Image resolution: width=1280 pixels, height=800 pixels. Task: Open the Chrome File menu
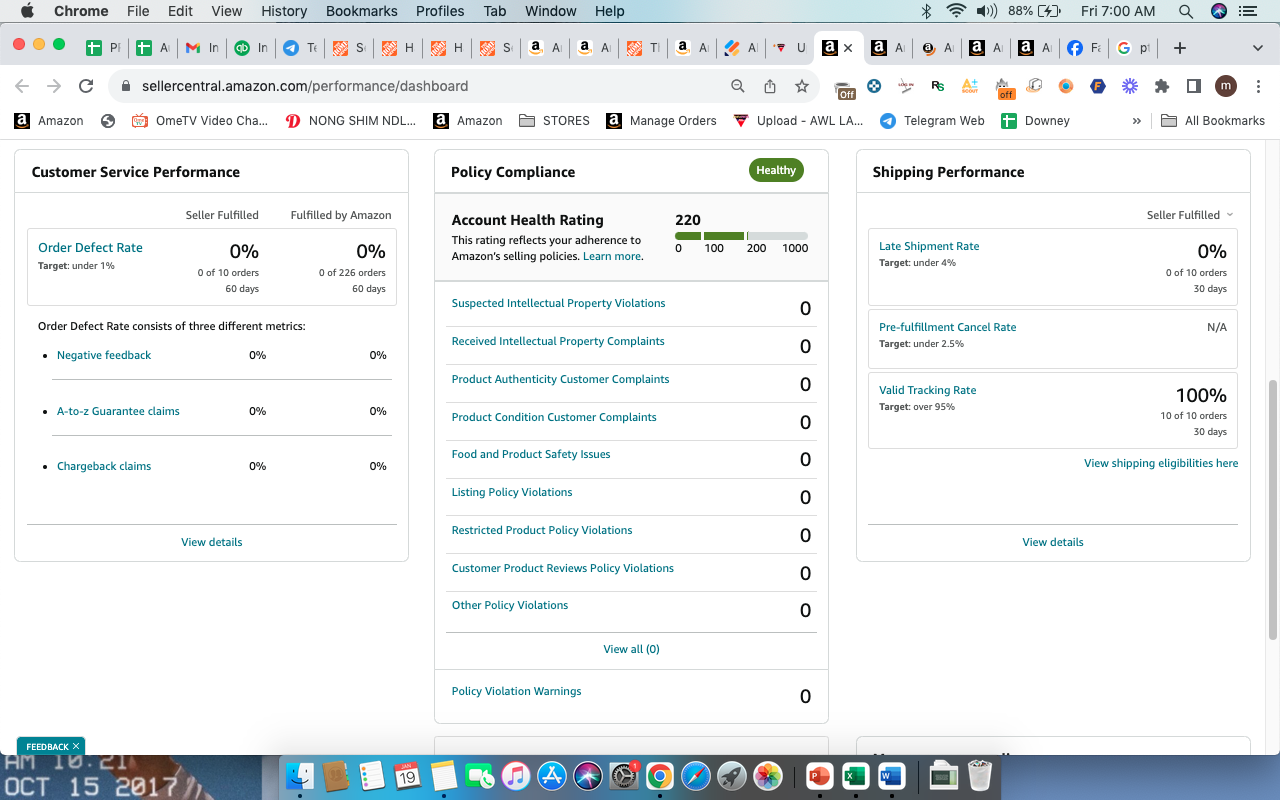pyautogui.click(x=138, y=11)
